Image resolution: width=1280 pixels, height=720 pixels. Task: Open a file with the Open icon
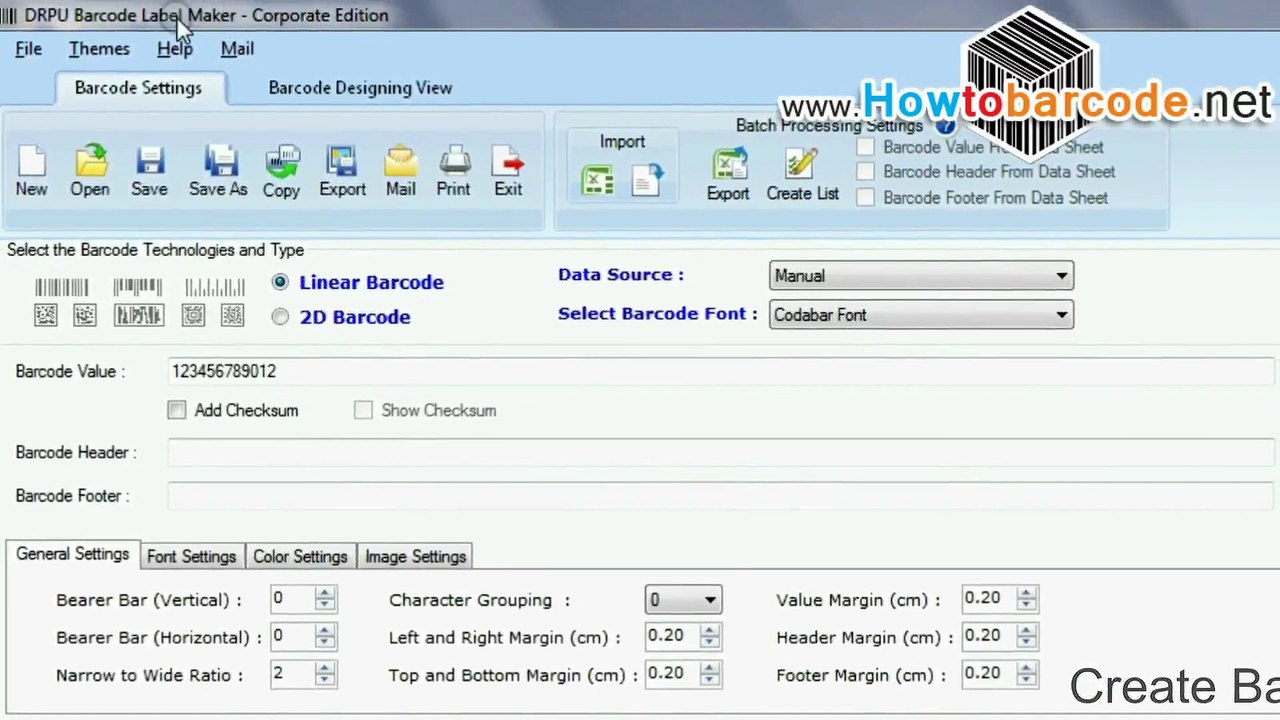(x=90, y=163)
